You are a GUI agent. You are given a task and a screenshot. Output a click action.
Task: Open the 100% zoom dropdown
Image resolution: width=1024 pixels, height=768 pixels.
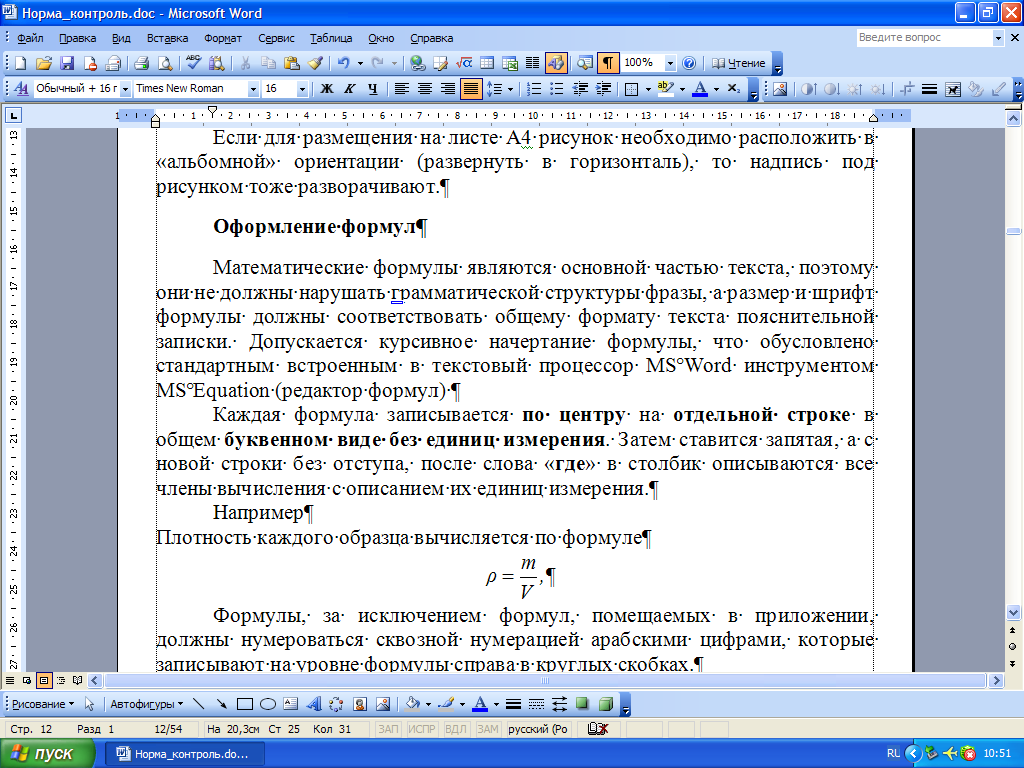pos(670,63)
